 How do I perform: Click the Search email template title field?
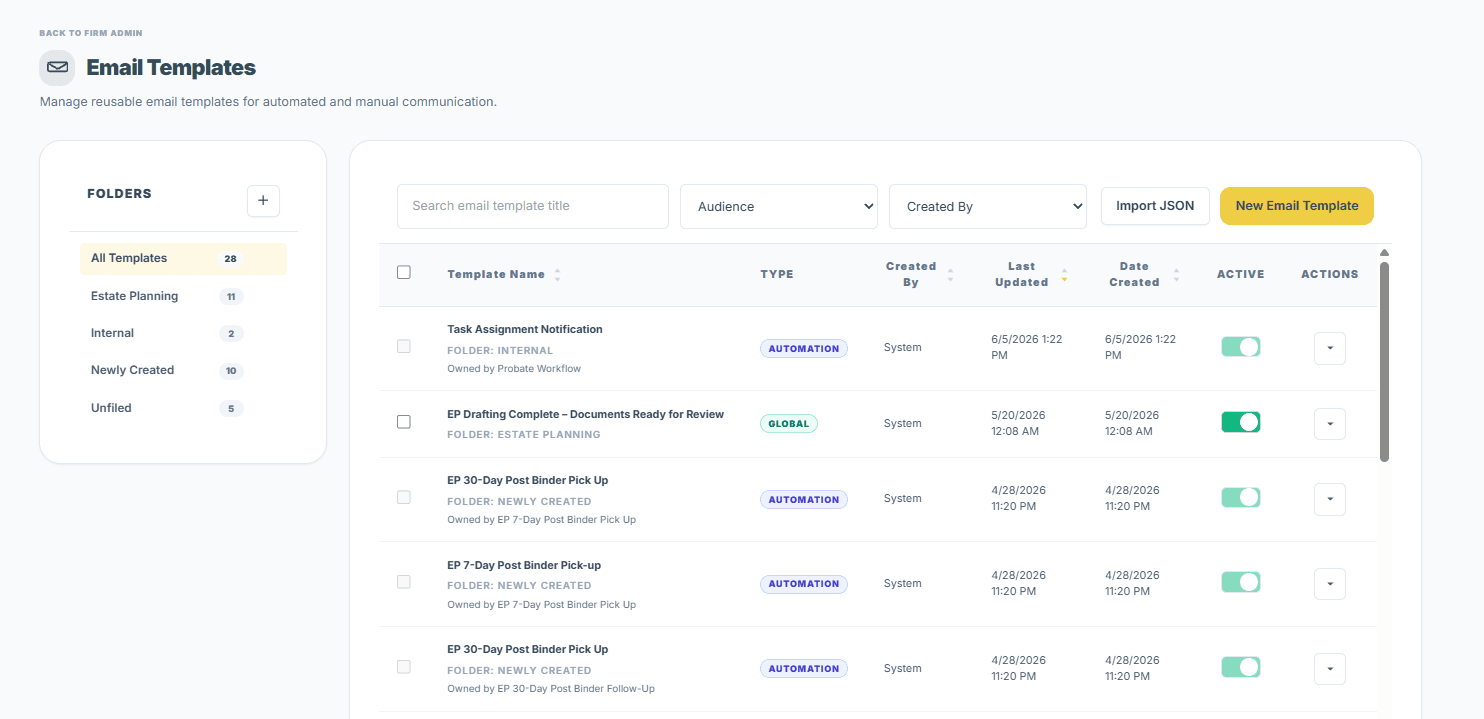pos(533,206)
